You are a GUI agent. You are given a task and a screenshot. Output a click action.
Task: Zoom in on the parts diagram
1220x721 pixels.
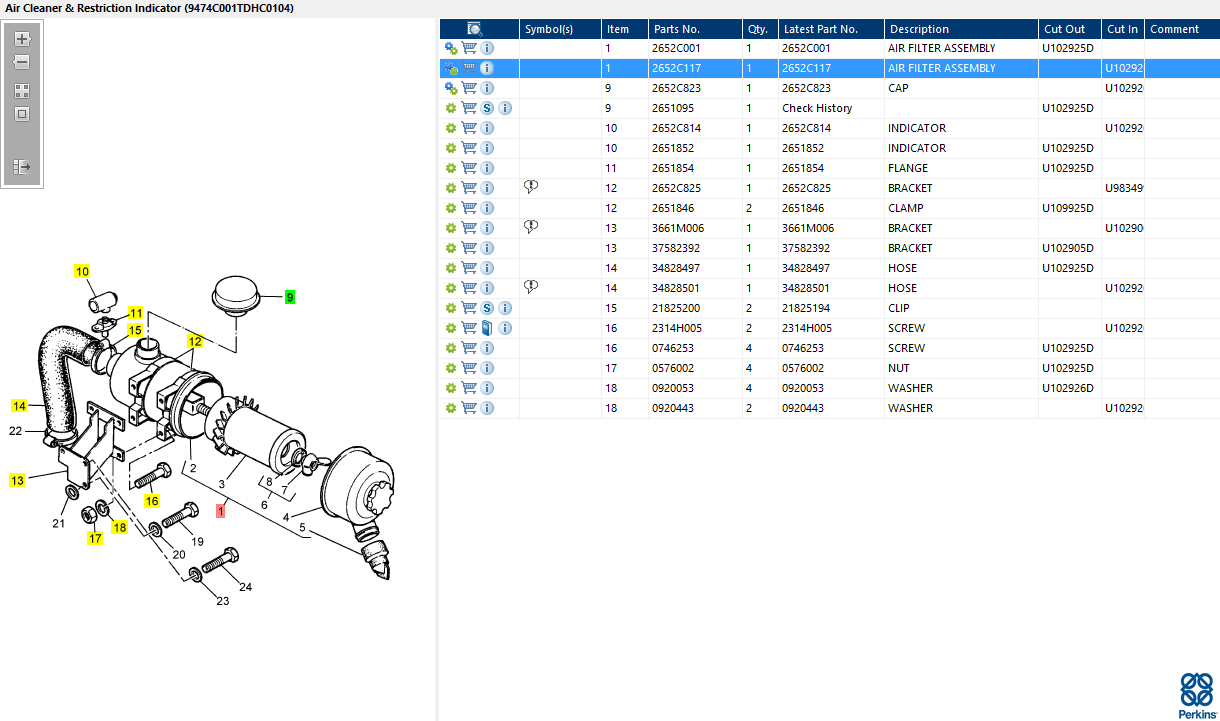coord(22,40)
